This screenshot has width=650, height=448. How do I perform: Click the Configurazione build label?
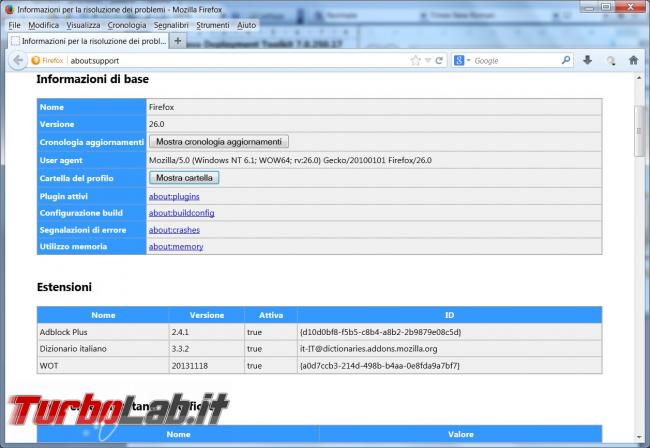[81, 213]
